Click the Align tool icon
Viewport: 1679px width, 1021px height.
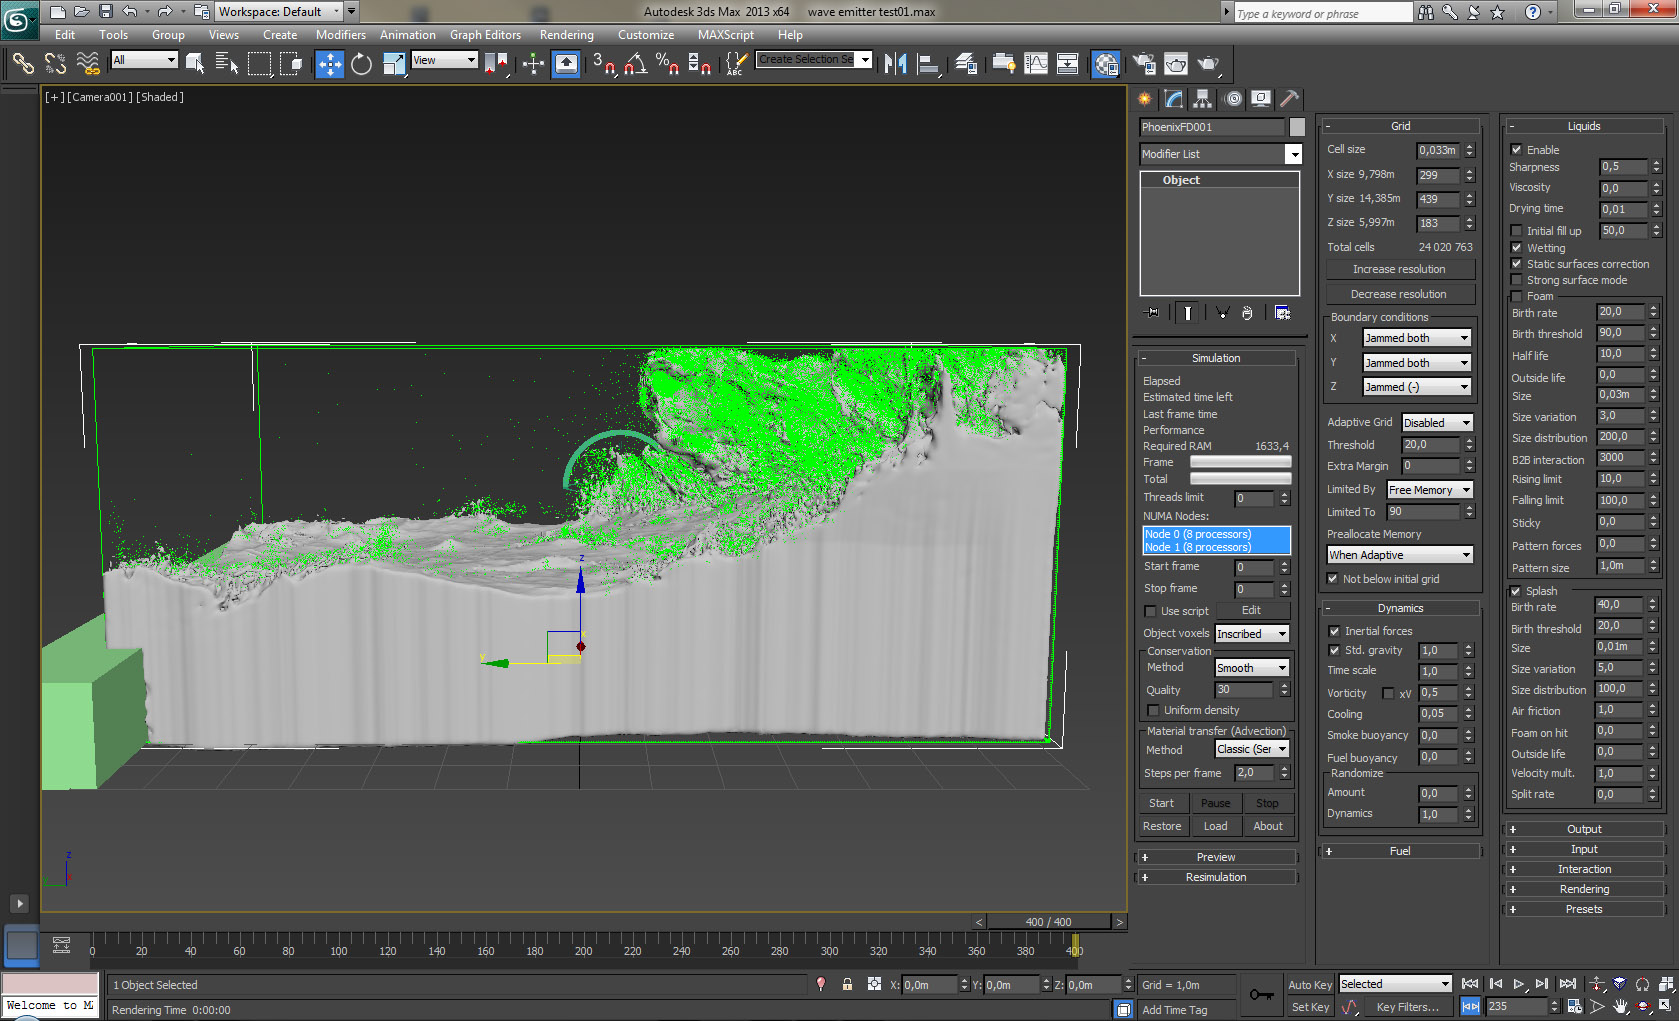pos(928,64)
